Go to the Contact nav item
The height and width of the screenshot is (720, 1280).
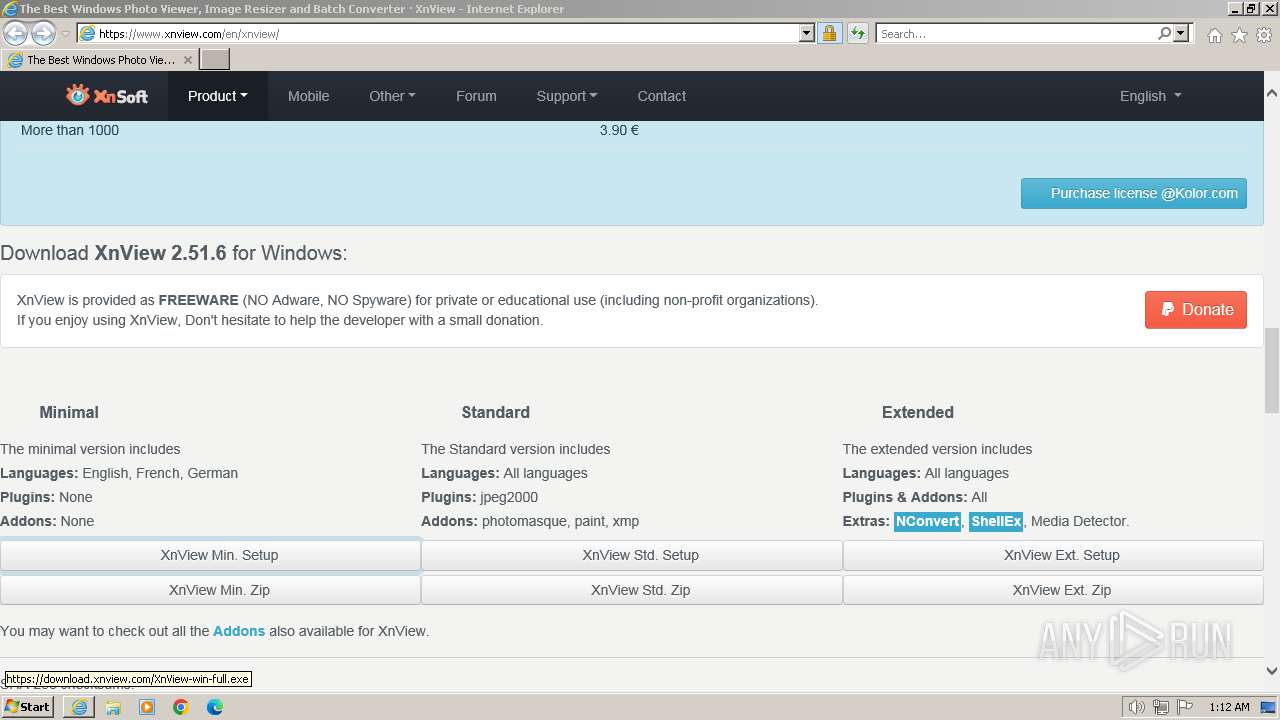(x=661, y=96)
